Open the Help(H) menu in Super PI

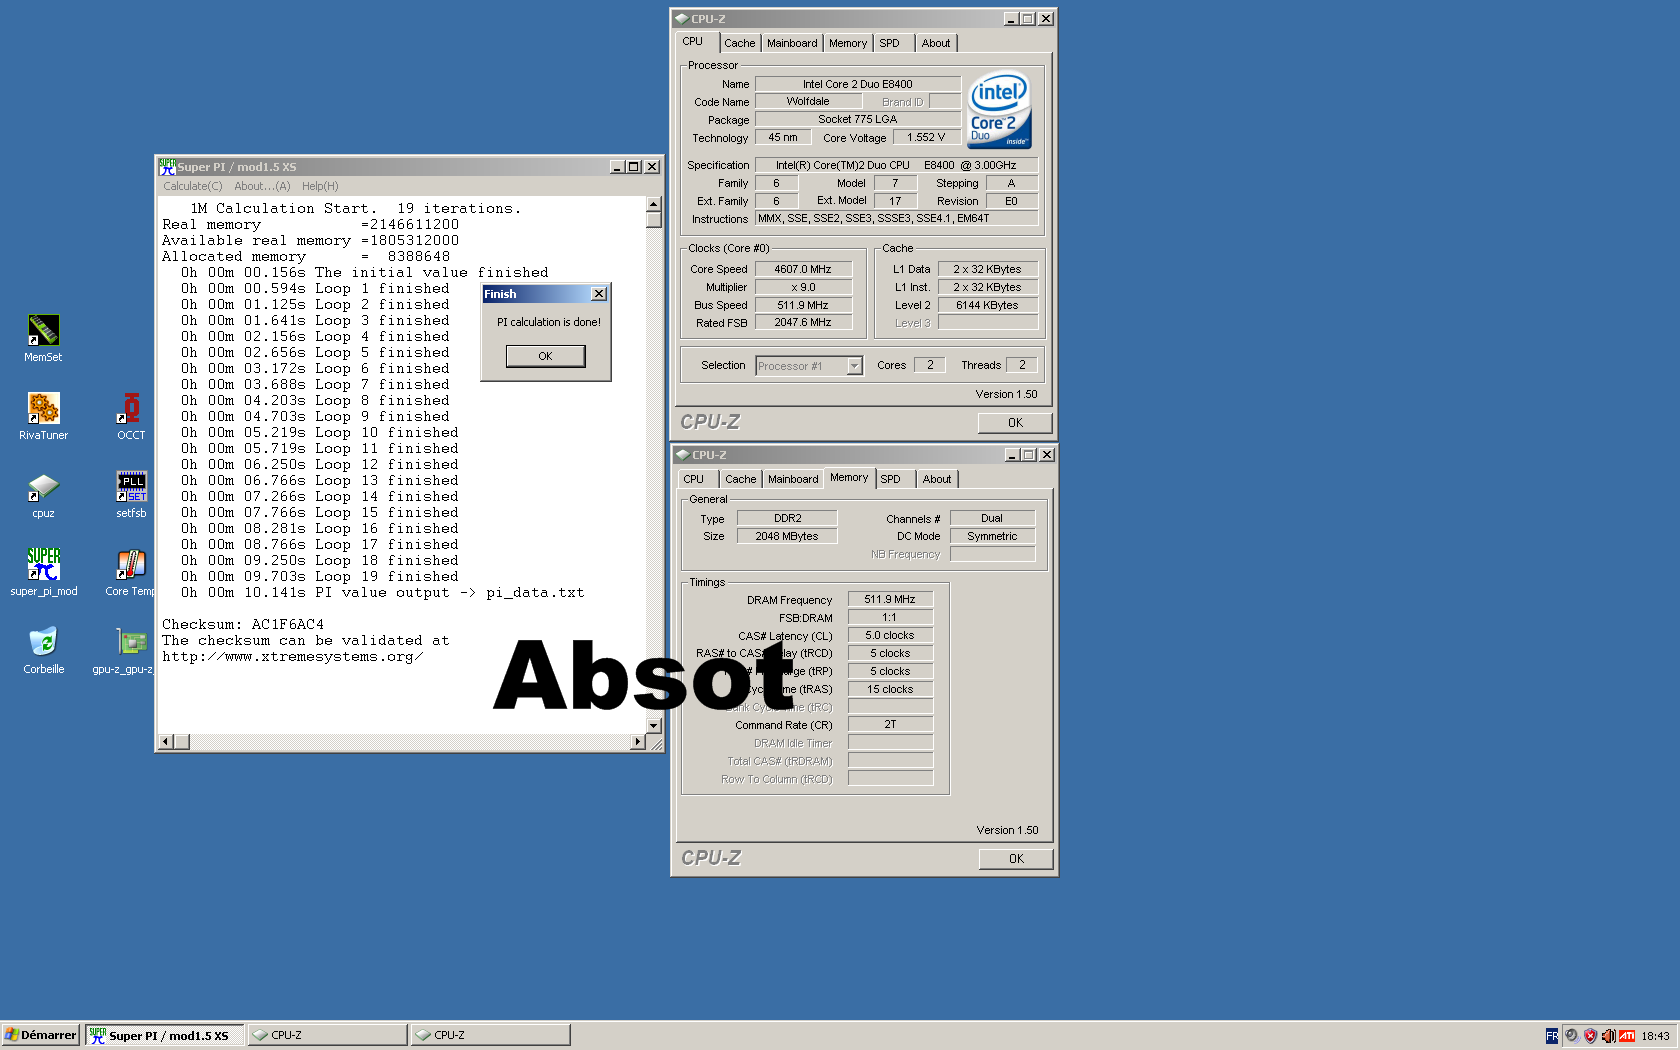click(320, 186)
